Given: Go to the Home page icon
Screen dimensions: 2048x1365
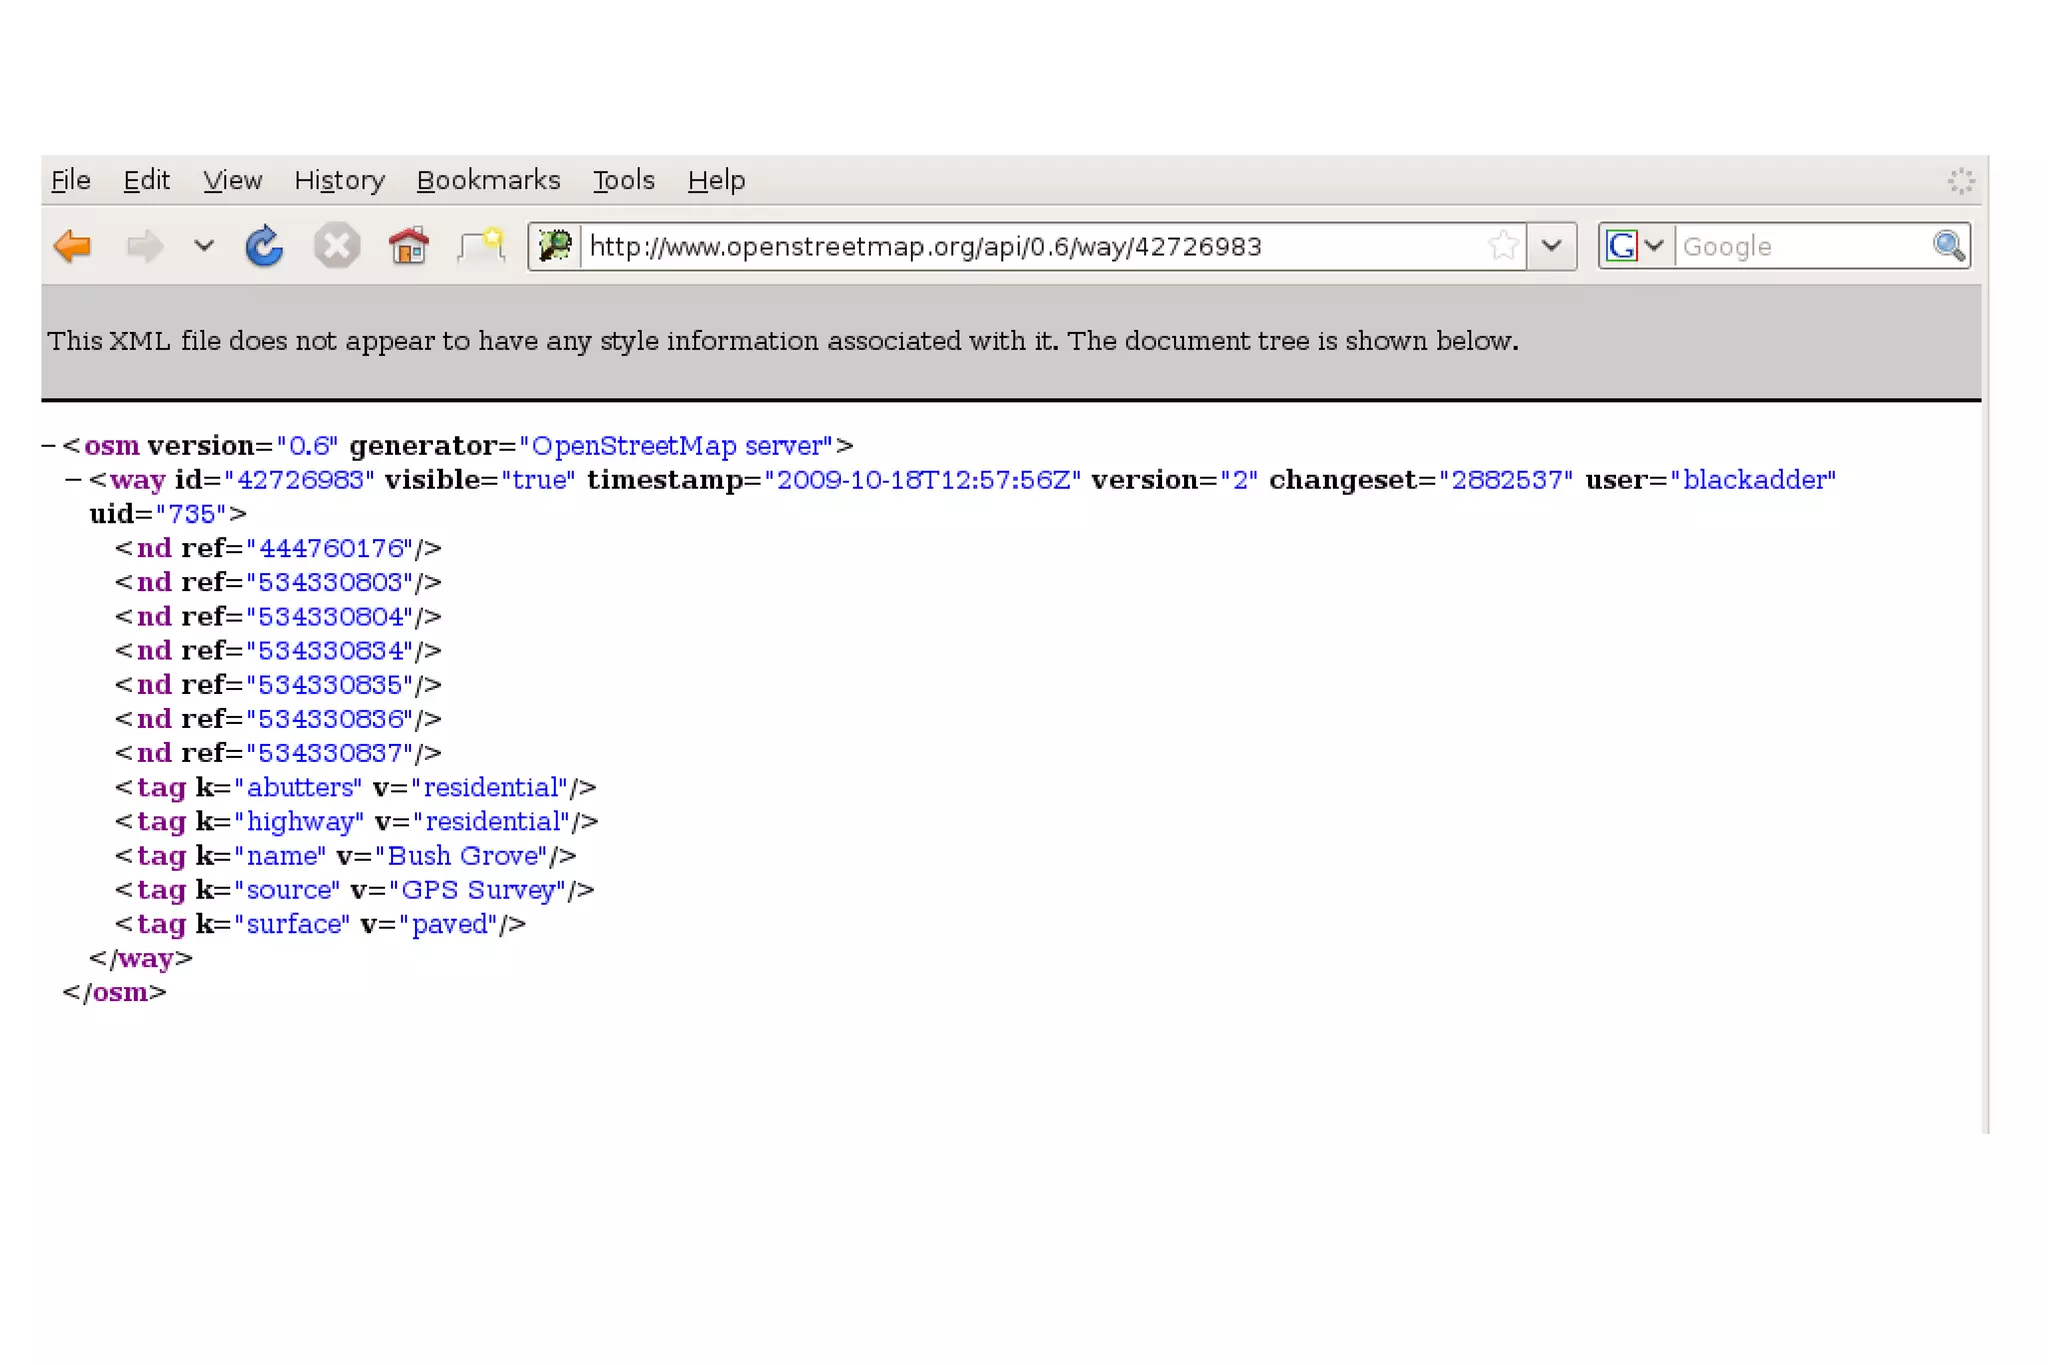Looking at the screenshot, I should [x=408, y=246].
